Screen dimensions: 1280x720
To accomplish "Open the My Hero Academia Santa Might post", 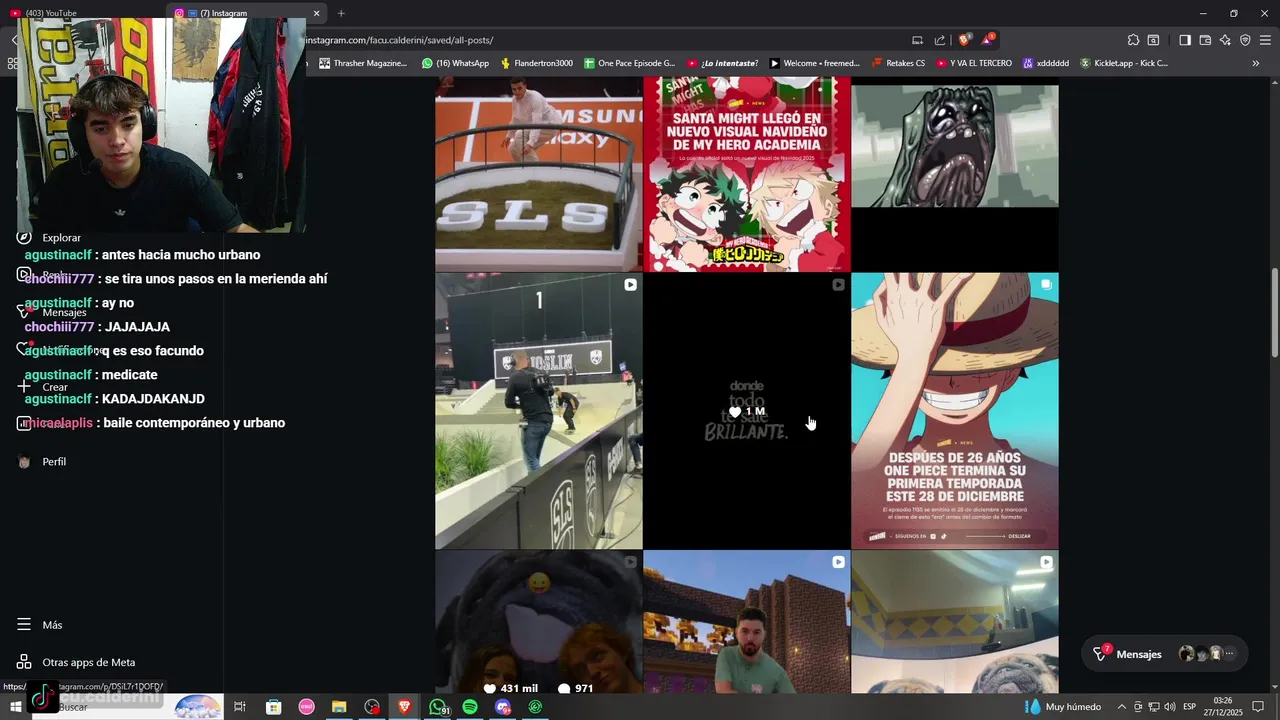I will click(x=746, y=172).
